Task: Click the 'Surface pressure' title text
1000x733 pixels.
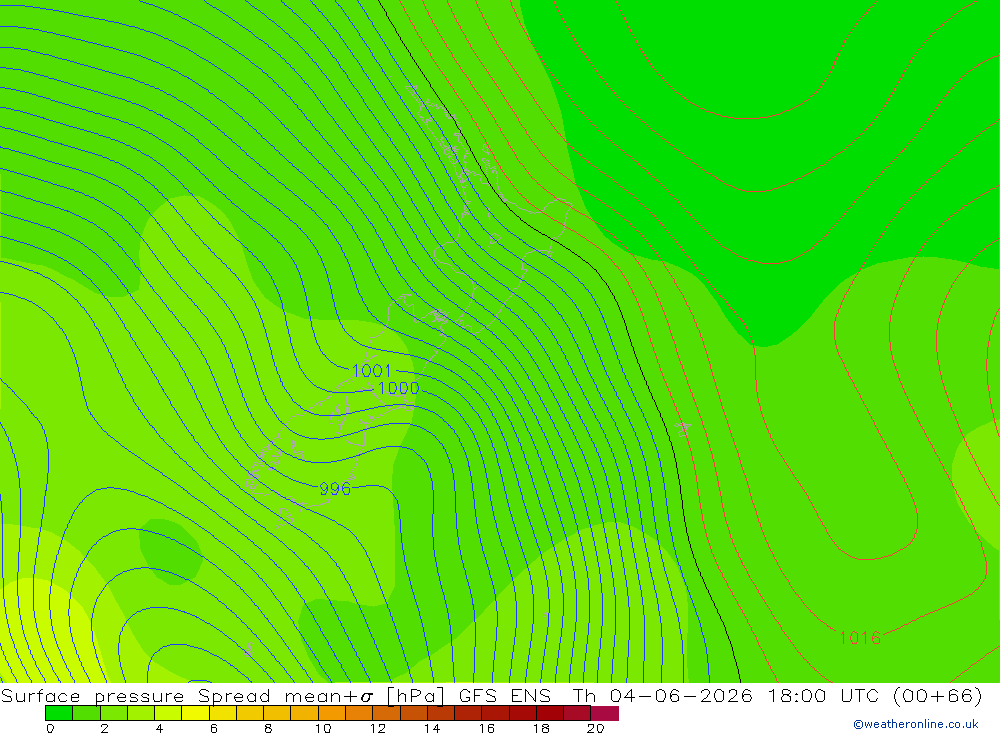Action: click(92, 696)
